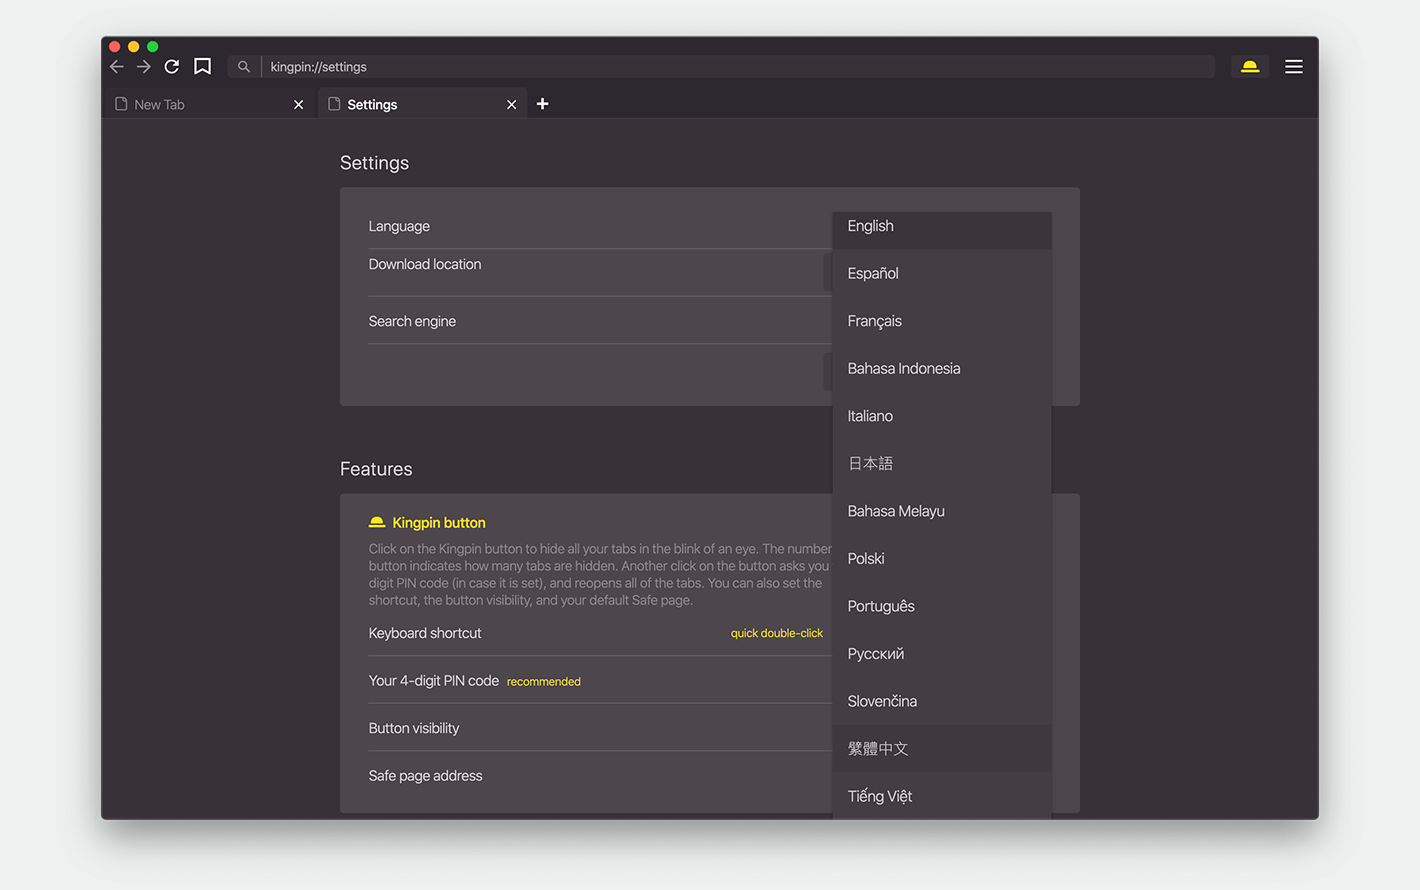The width and height of the screenshot is (1420, 890).
Task: Open the hamburger menu
Action: pos(1294,67)
